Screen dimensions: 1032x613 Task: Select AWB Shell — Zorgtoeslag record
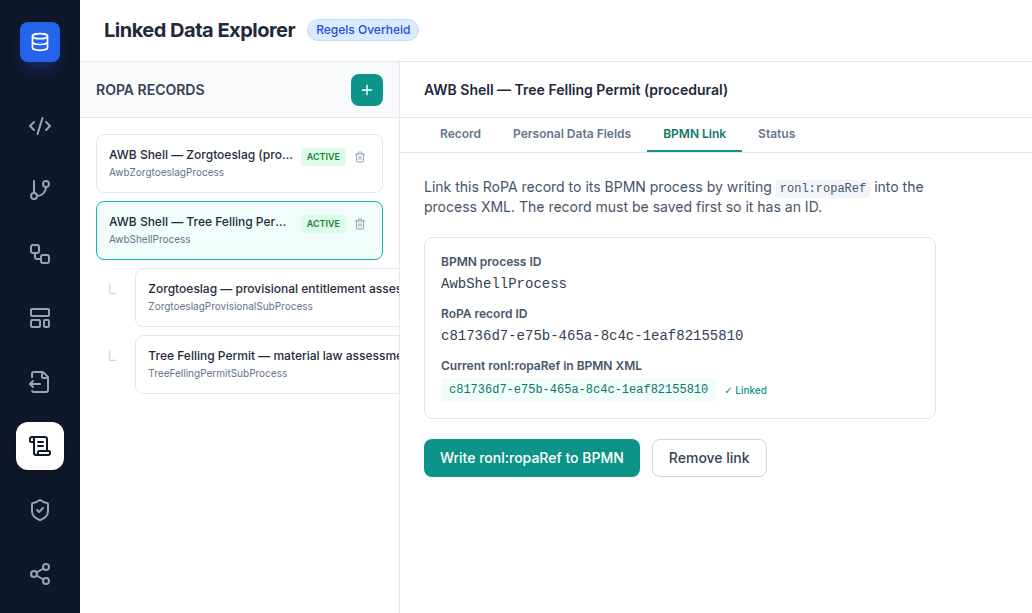239,163
